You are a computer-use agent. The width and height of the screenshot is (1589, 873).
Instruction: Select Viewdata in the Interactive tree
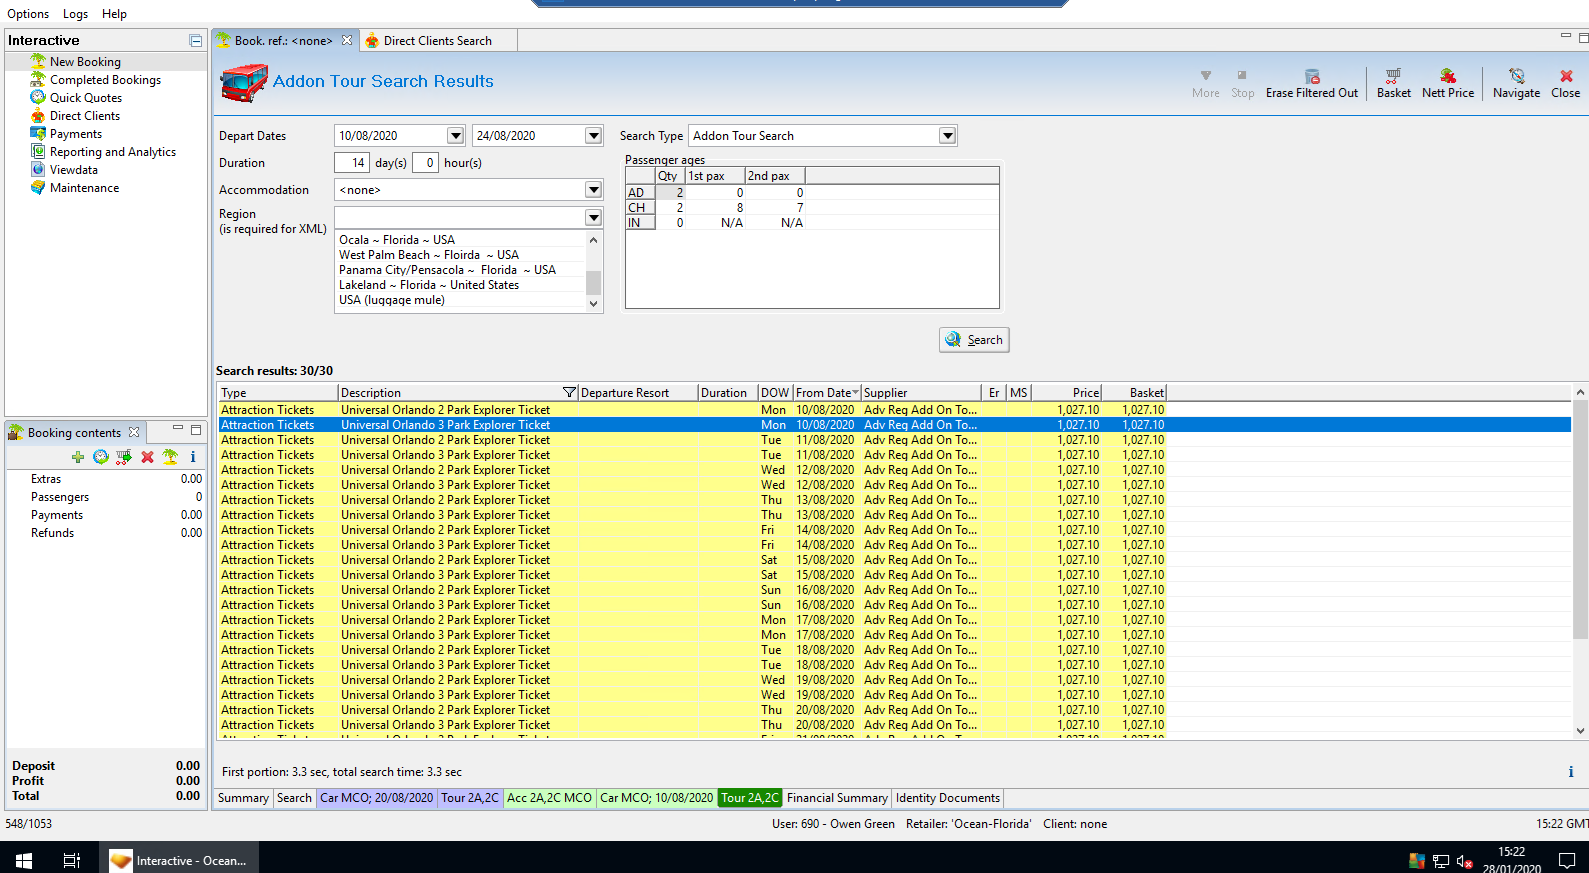coord(74,170)
